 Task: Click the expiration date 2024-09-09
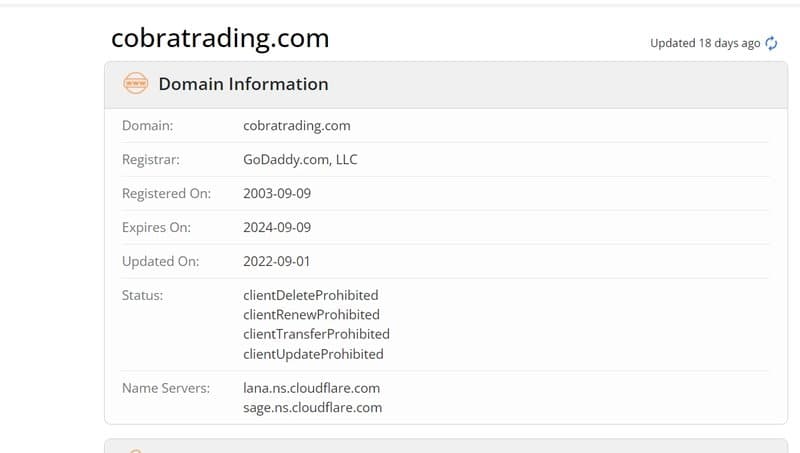point(277,228)
